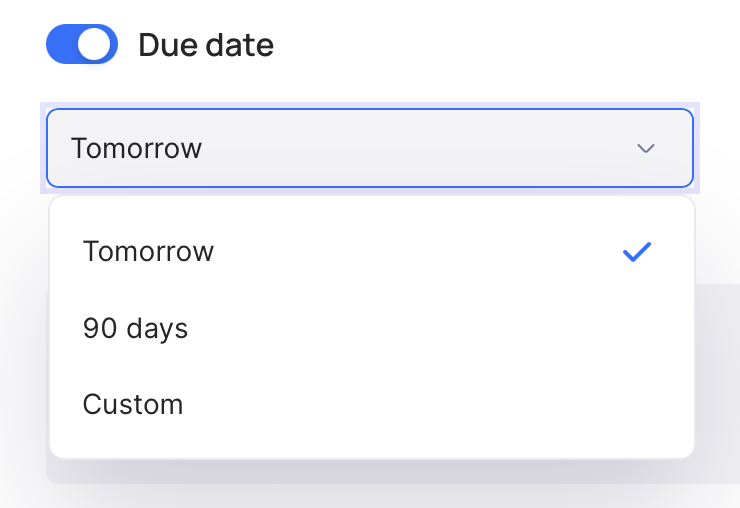Choose Custom from the due date list
Viewport: 740px width, 508px height.
[x=133, y=405]
